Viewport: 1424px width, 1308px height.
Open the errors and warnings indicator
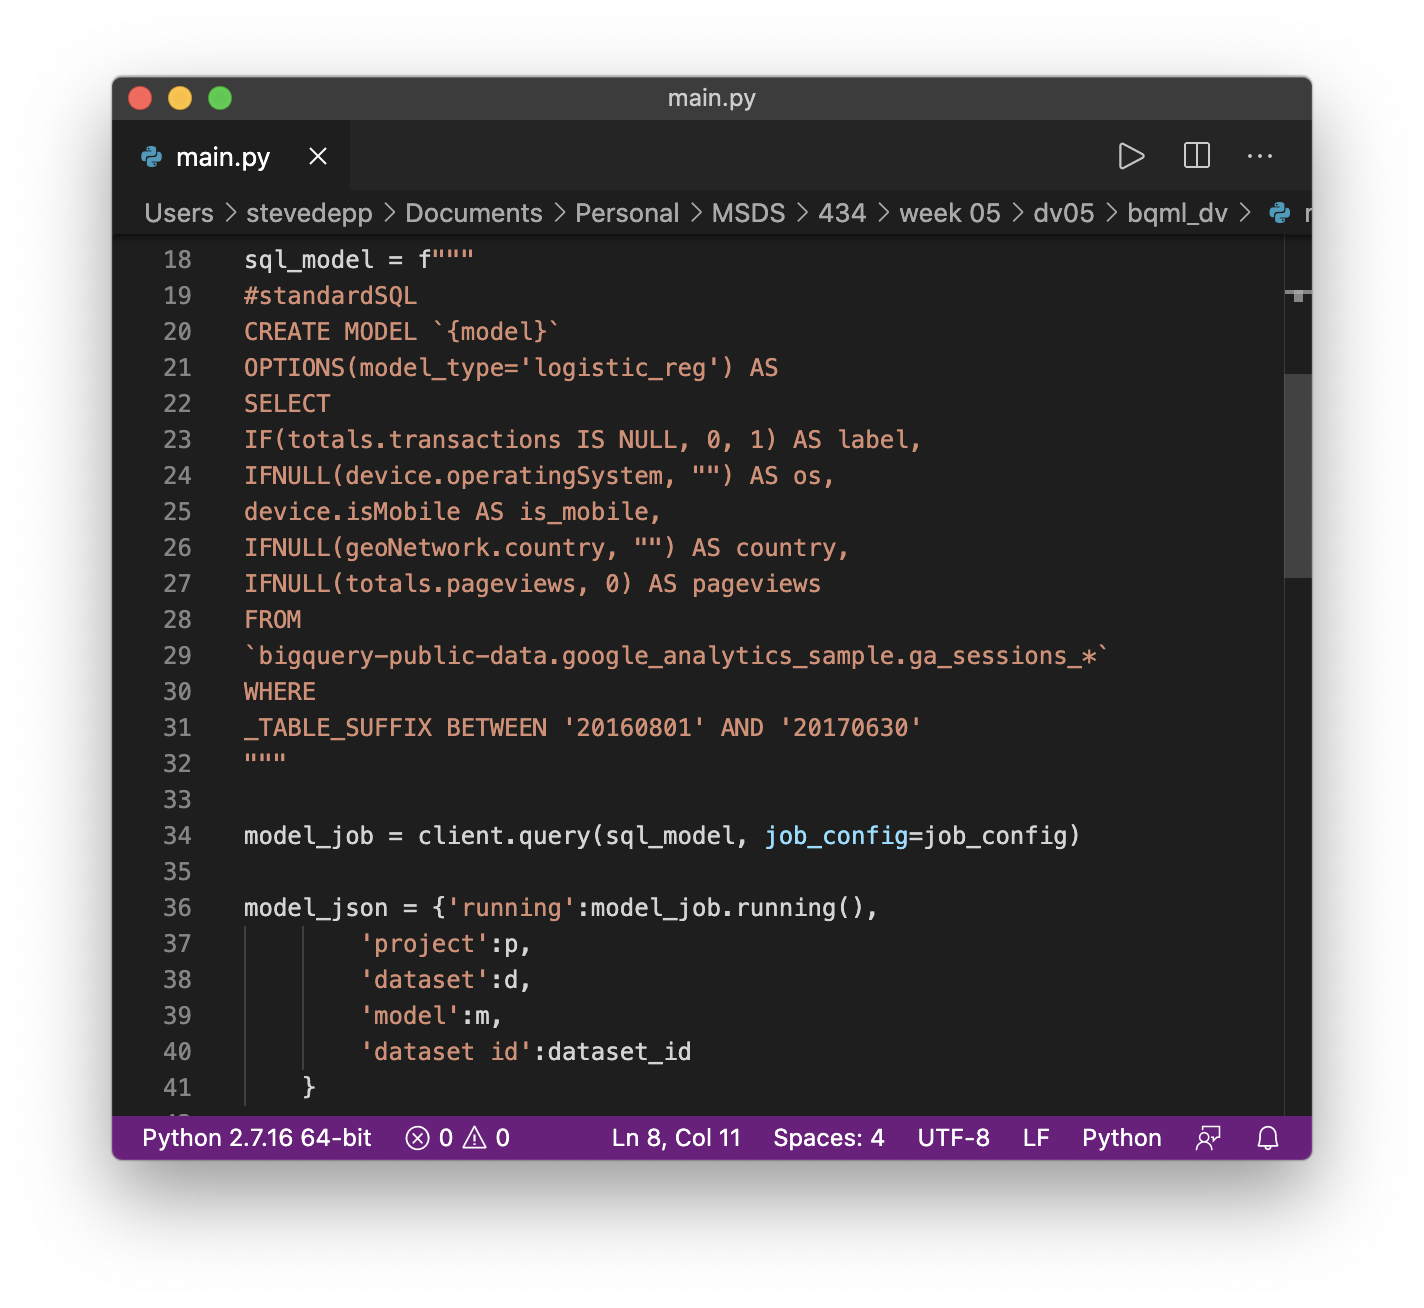[x=457, y=1138]
